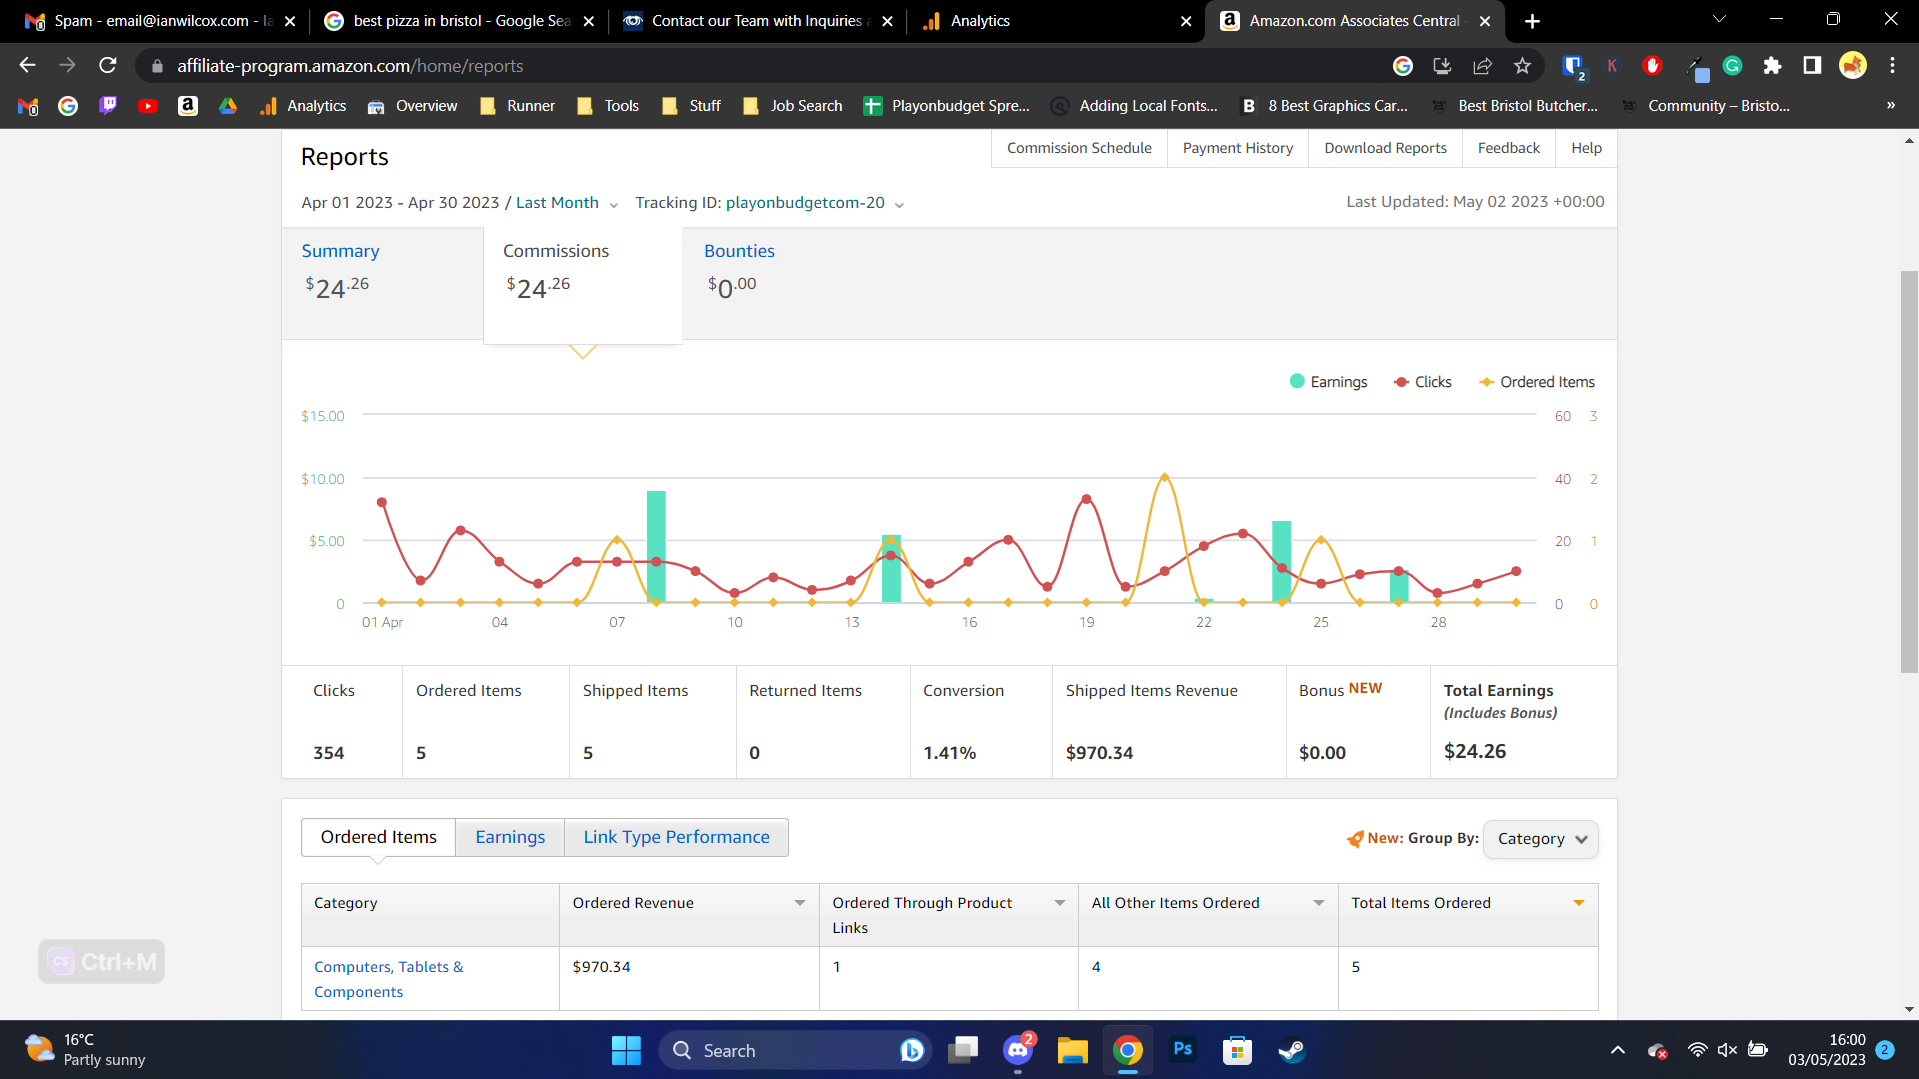
Task: Expand the Last Month date range dropdown
Action: [x=567, y=203]
